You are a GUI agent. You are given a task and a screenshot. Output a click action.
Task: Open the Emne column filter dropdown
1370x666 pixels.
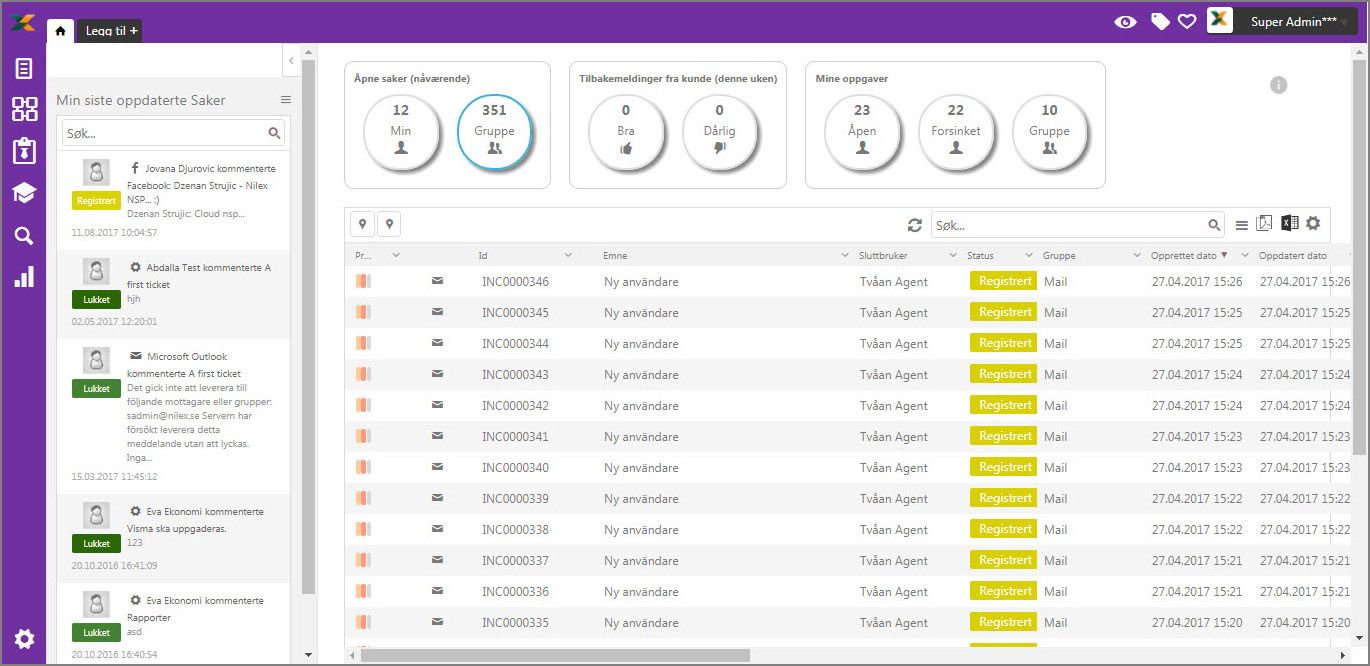[844, 256]
